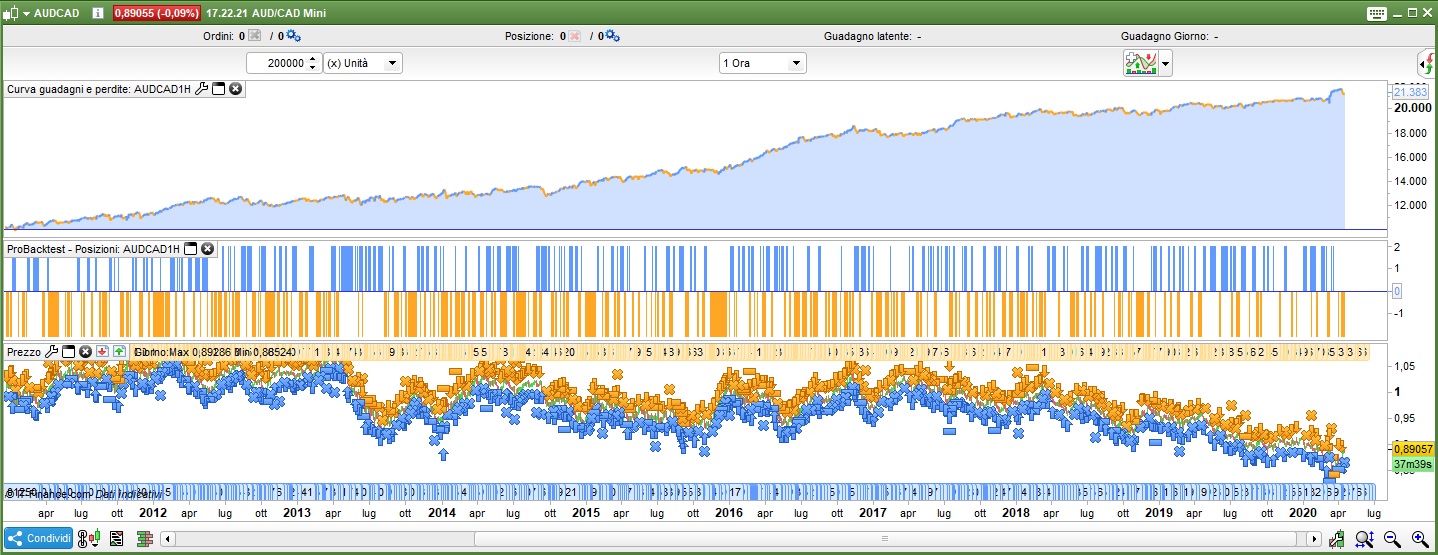Close the Curva guadagni e perdite panel
Screen dimensions: 1438x555
pyautogui.click(x=235, y=89)
